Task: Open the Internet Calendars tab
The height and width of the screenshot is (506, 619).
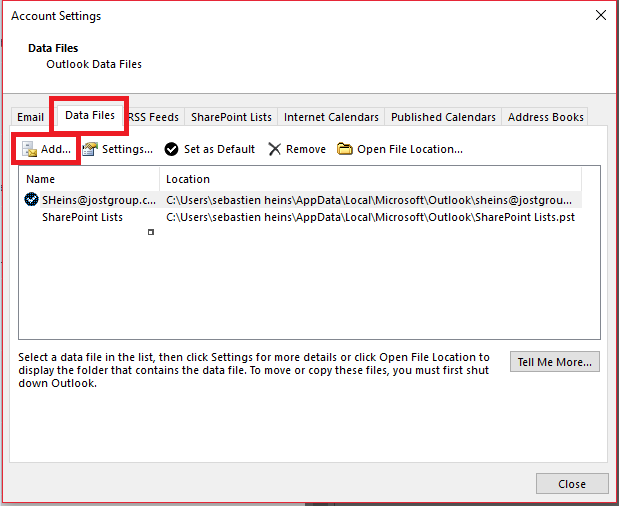Action: (x=331, y=117)
